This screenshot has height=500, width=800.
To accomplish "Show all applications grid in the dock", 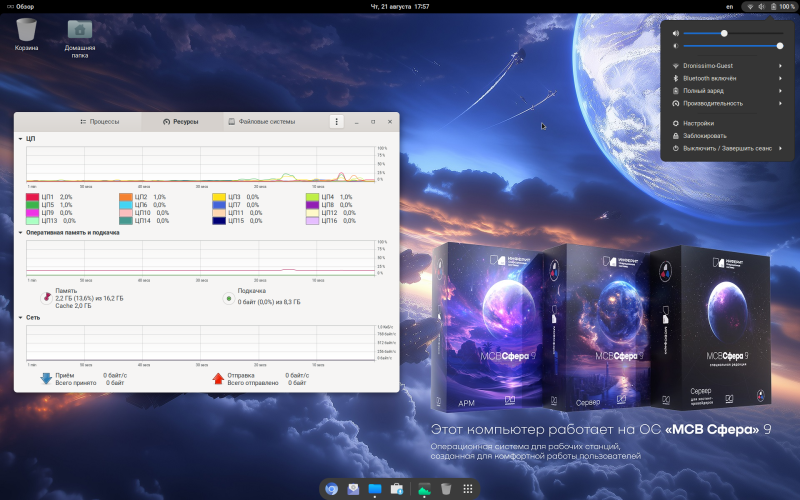I will click(468, 489).
